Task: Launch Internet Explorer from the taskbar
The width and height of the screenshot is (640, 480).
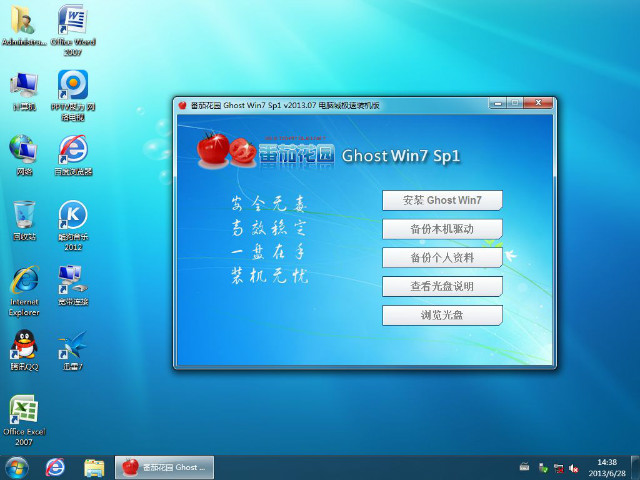Action: [x=55, y=468]
